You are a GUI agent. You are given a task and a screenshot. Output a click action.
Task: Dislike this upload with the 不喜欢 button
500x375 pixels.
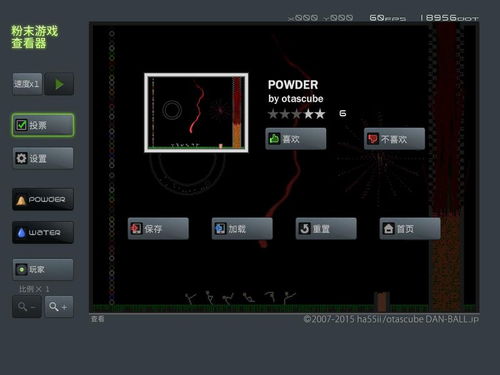[x=394, y=139]
